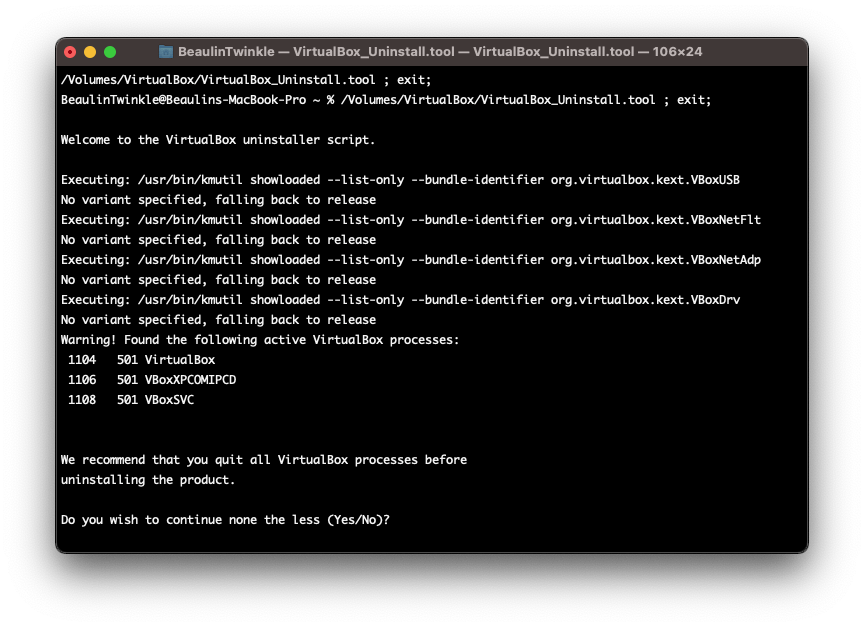This screenshot has width=864, height=627.
Task: Click the process row 1108 501 VBoxSVC
Action: click(x=131, y=400)
